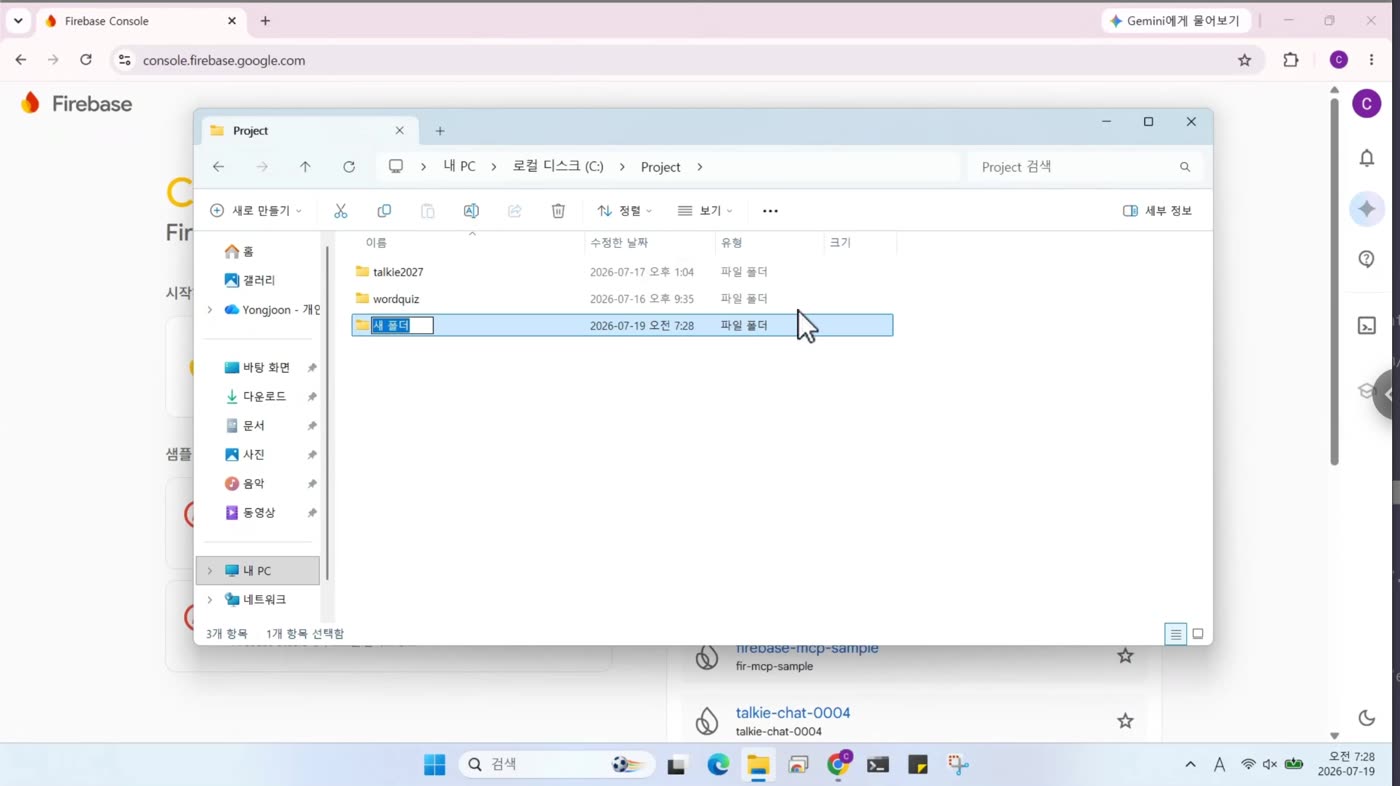Image resolution: width=1400 pixels, height=786 pixels.
Task: Star the talkie-chat-0004 project
Action: pyautogui.click(x=1125, y=720)
